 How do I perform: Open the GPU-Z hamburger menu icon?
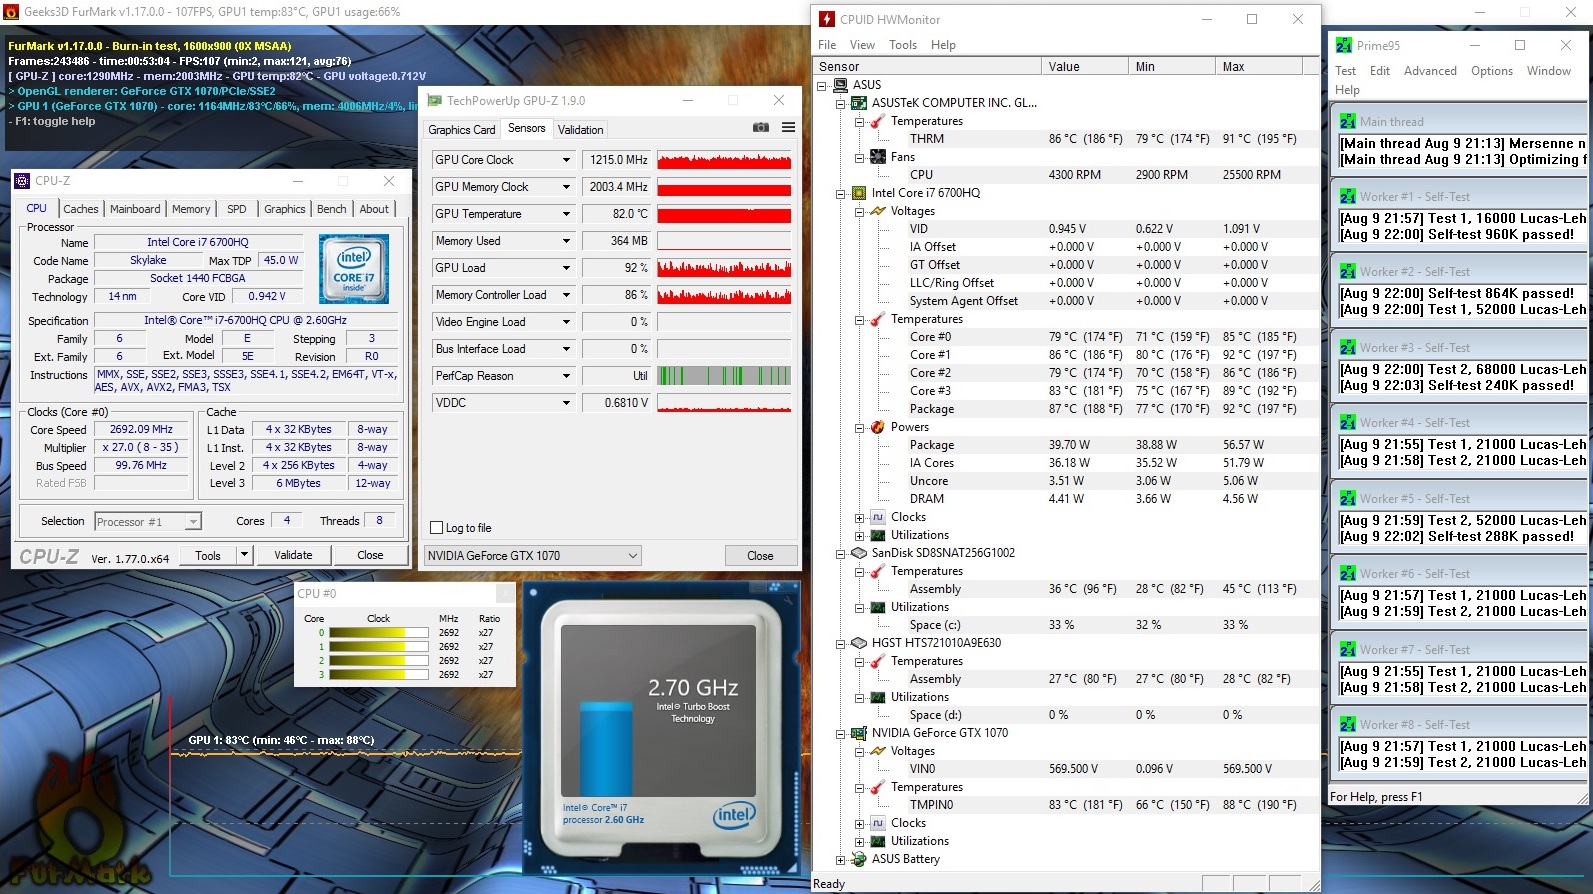(x=788, y=128)
